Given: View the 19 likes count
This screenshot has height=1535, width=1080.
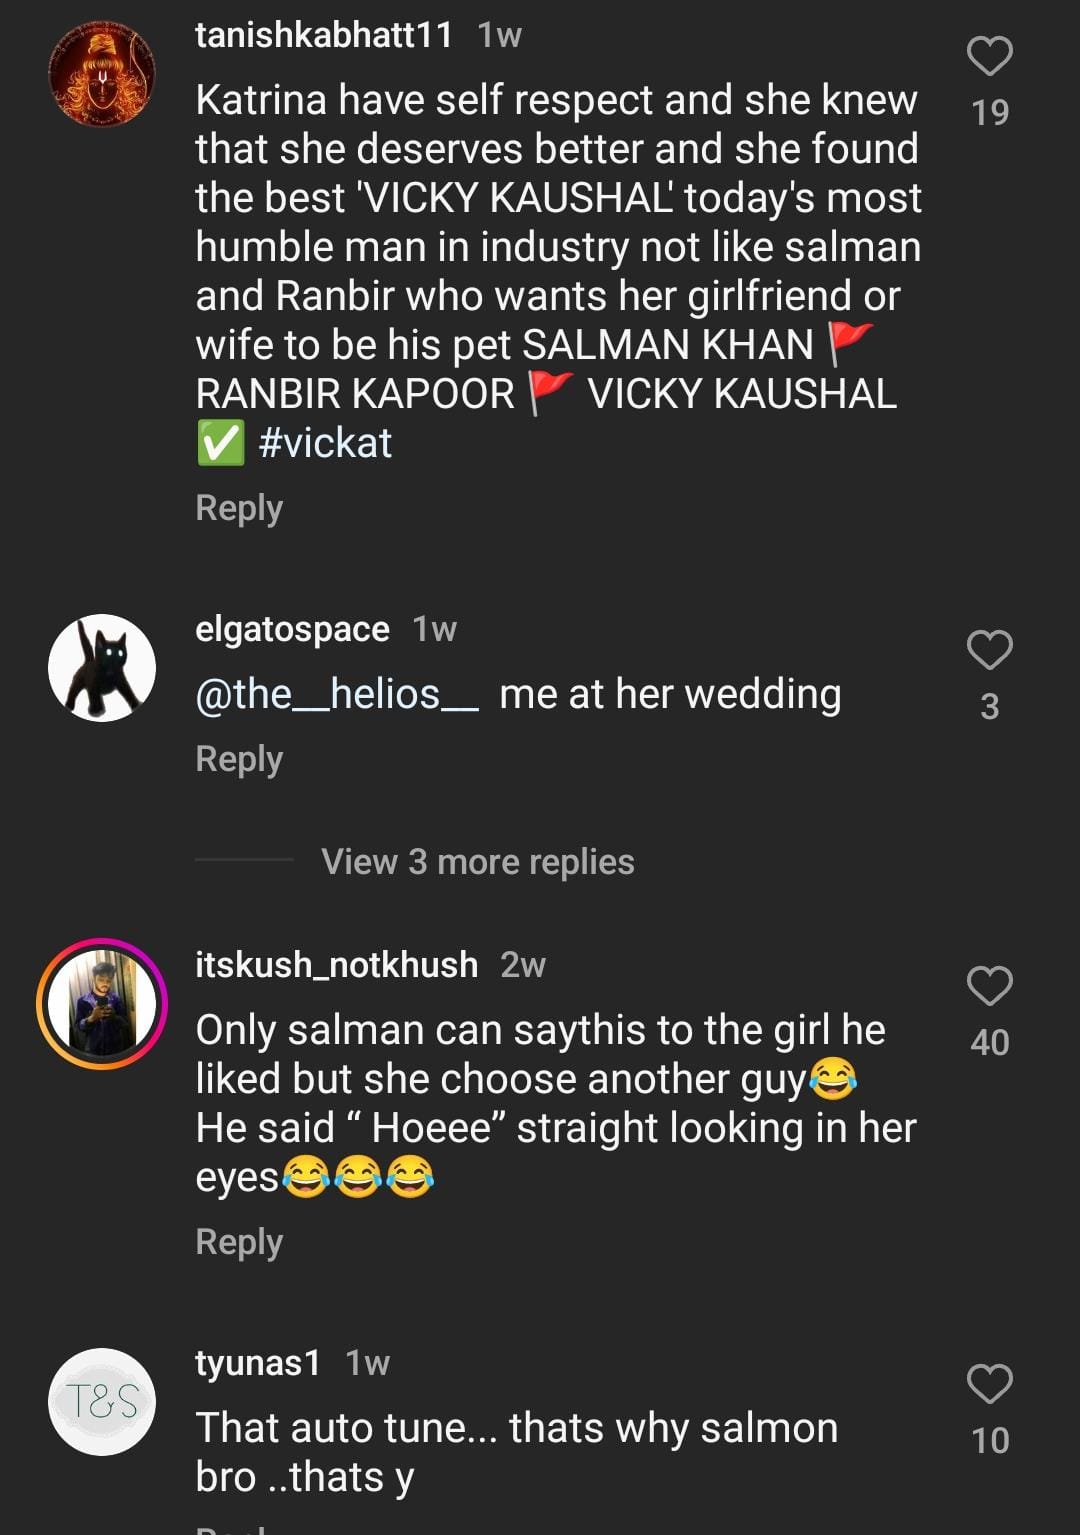Looking at the screenshot, I should 989,112.
